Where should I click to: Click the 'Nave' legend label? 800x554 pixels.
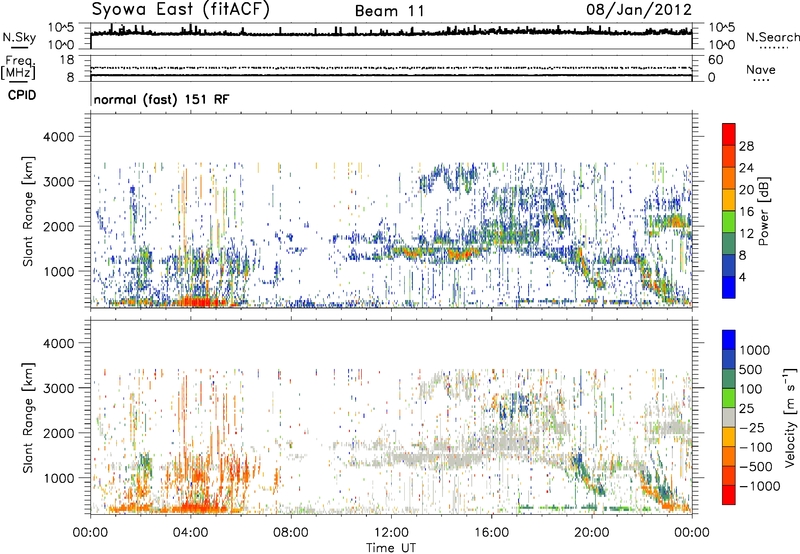coord(761,69)
